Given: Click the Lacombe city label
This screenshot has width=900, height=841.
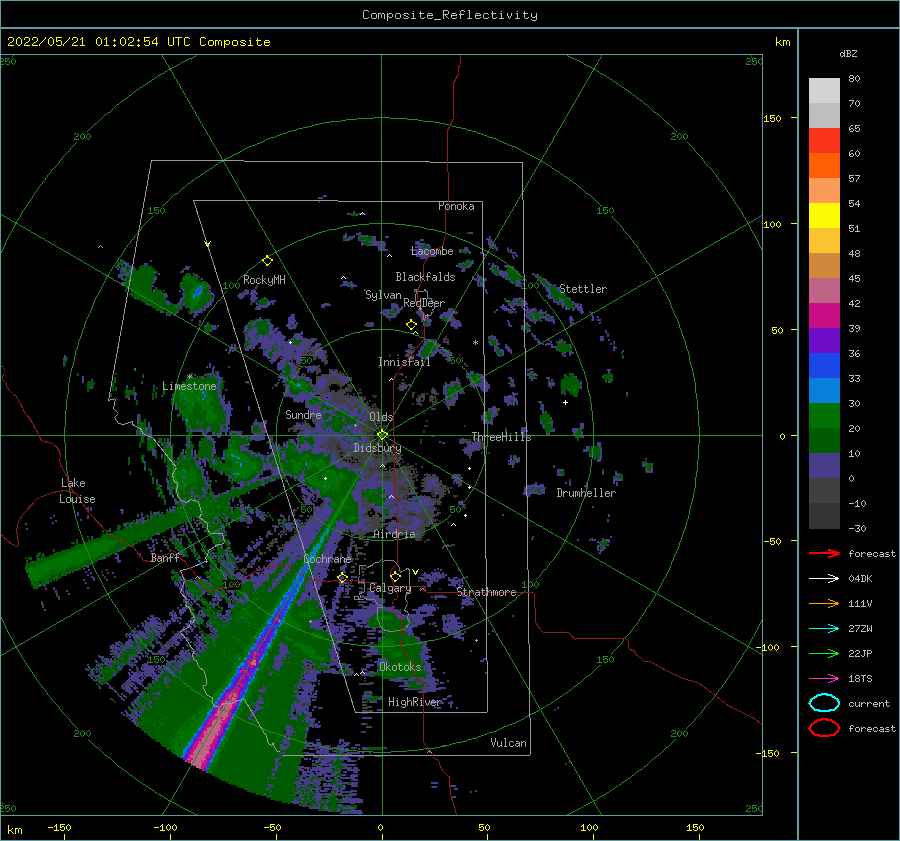Looking at the screenshot, I should click(432, 251).
